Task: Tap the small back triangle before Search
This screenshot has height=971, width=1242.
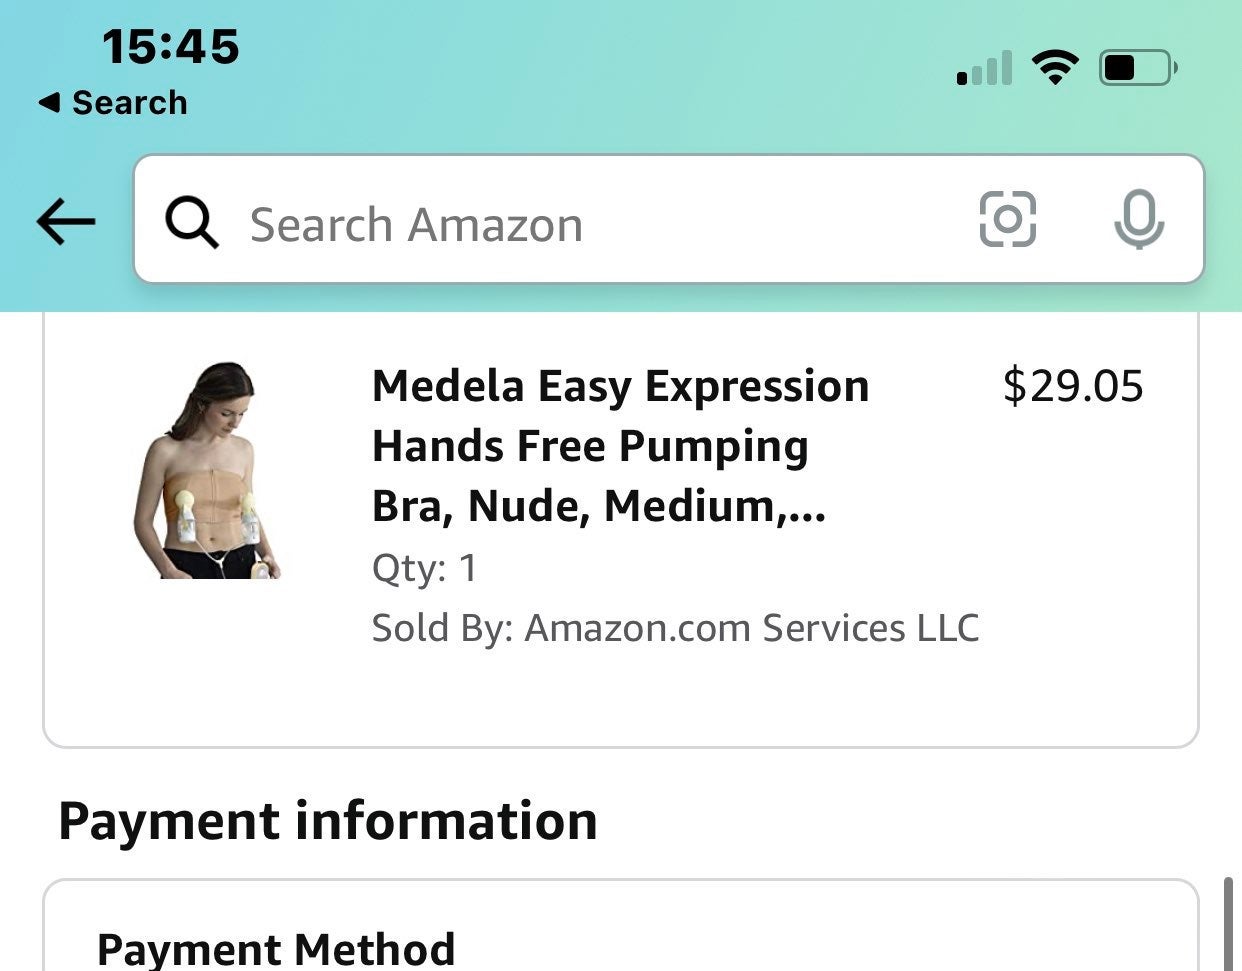Action: coord(49,102)
